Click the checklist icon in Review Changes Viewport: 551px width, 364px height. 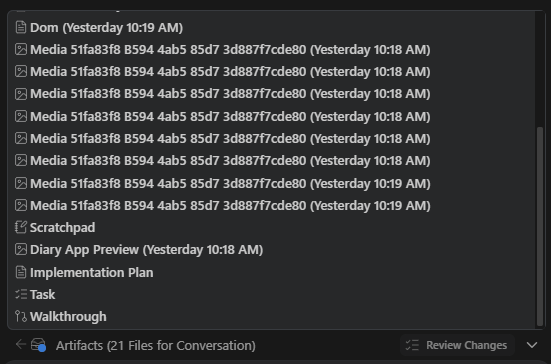(412, 345)
